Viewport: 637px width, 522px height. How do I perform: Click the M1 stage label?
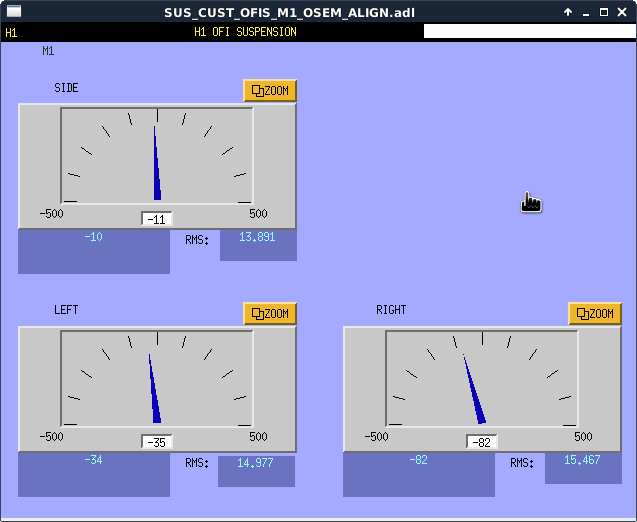pos(48,51)
